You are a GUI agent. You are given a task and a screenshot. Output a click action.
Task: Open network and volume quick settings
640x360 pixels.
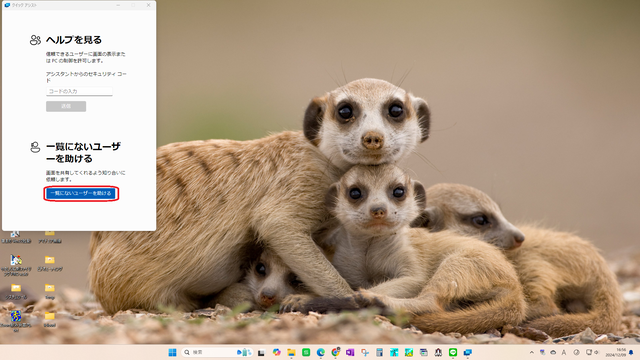[592, 352]
